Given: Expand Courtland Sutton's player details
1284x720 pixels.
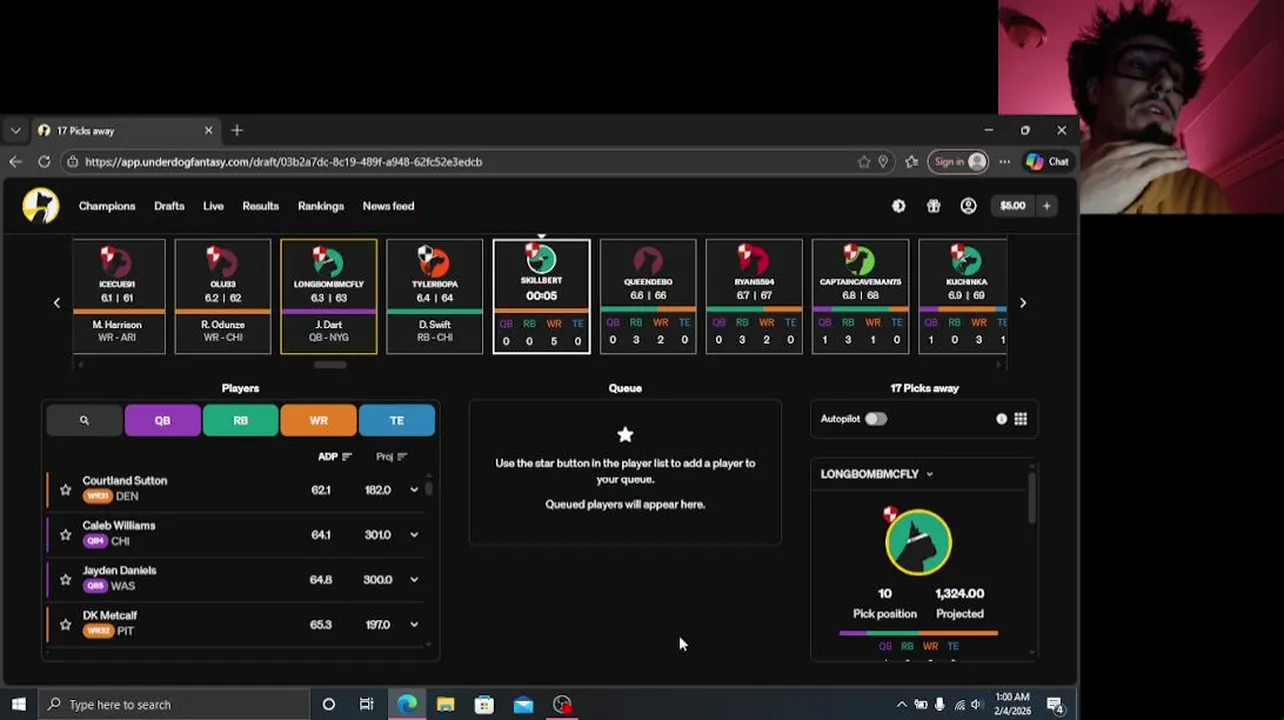Looking at the screenshot, I should pos(414,490).
